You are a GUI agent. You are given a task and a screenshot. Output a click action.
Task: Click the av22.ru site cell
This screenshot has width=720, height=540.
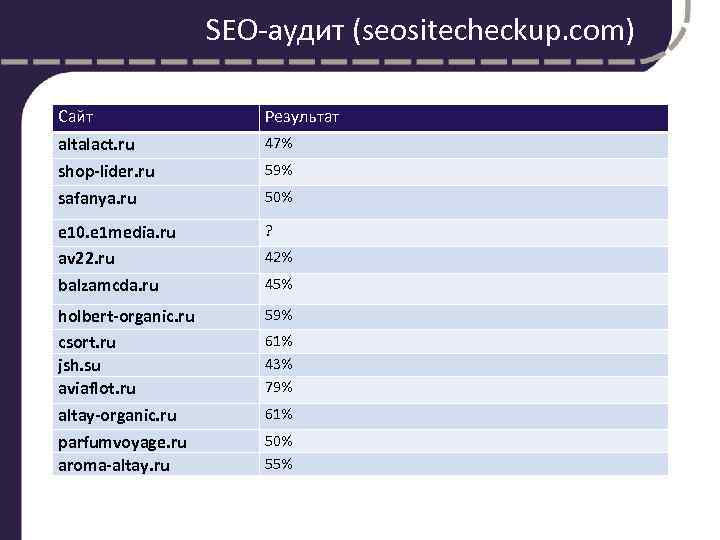click(86, 258)
